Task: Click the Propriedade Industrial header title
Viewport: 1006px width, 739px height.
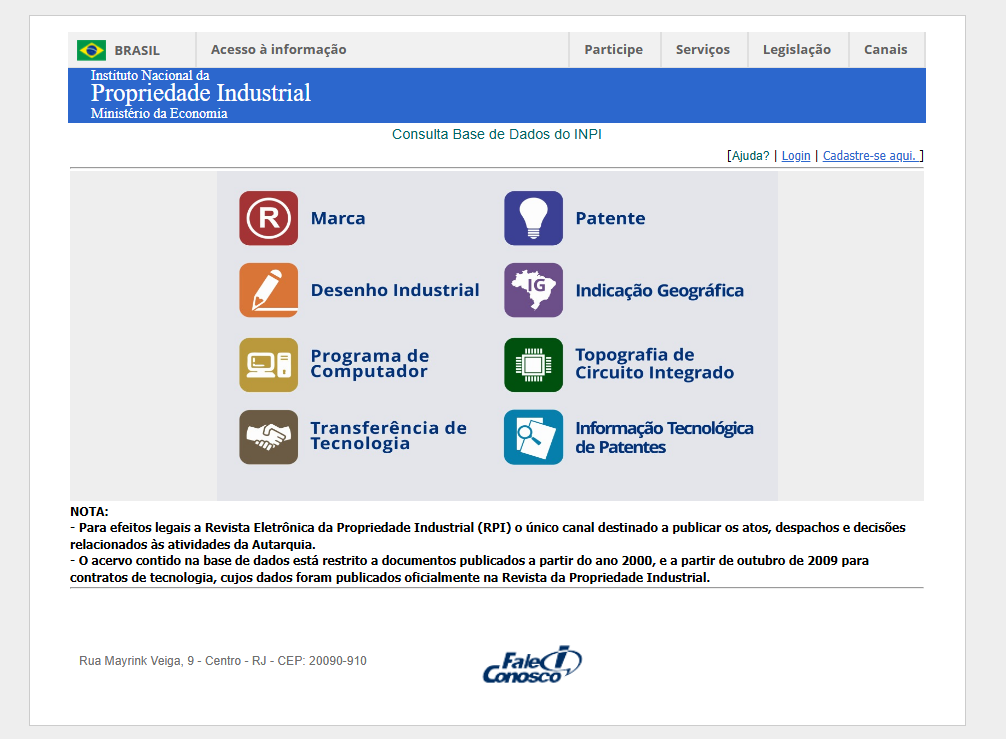Action: click(x=201, y=93)
